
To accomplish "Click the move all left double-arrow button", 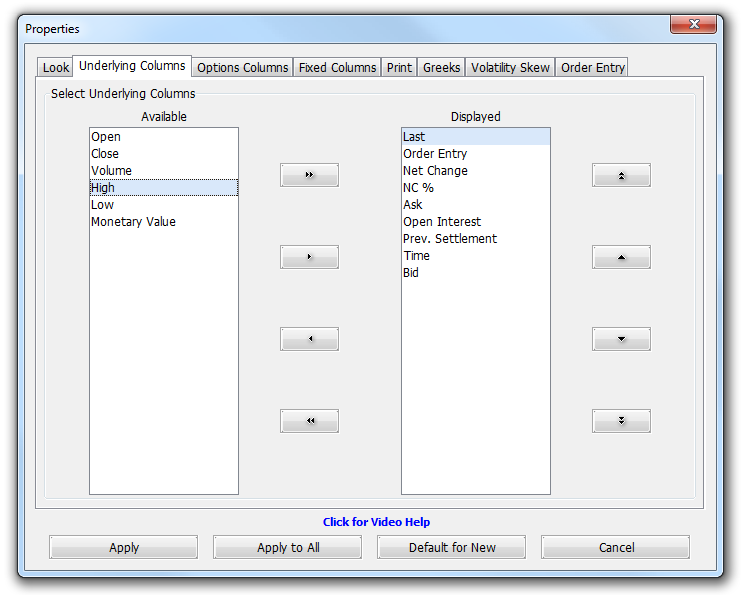I will pos(309,421).
